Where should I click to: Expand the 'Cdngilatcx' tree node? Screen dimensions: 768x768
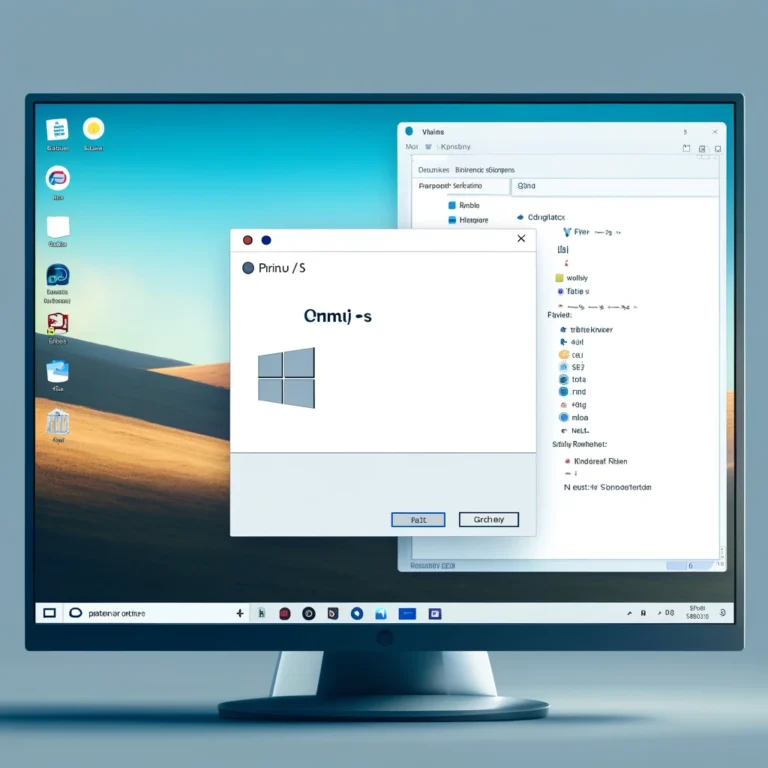tap(520, 217)
